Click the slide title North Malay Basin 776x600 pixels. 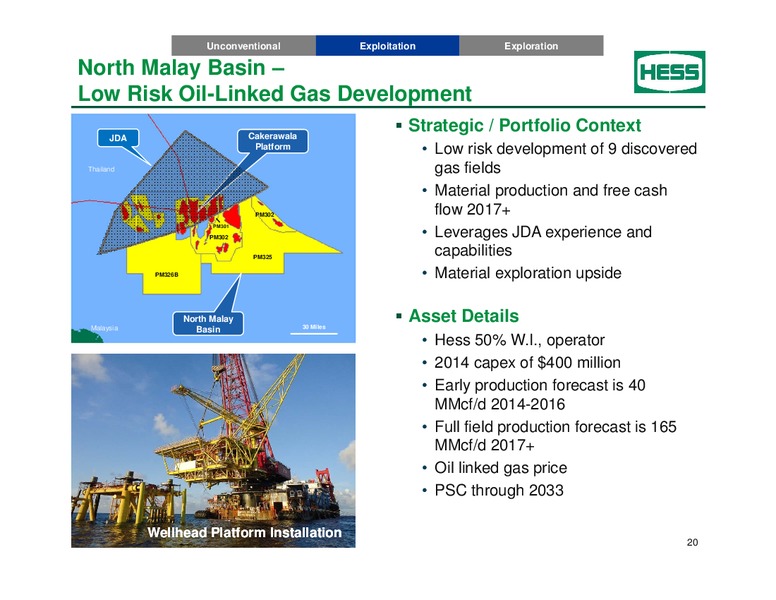coord(181,68)
